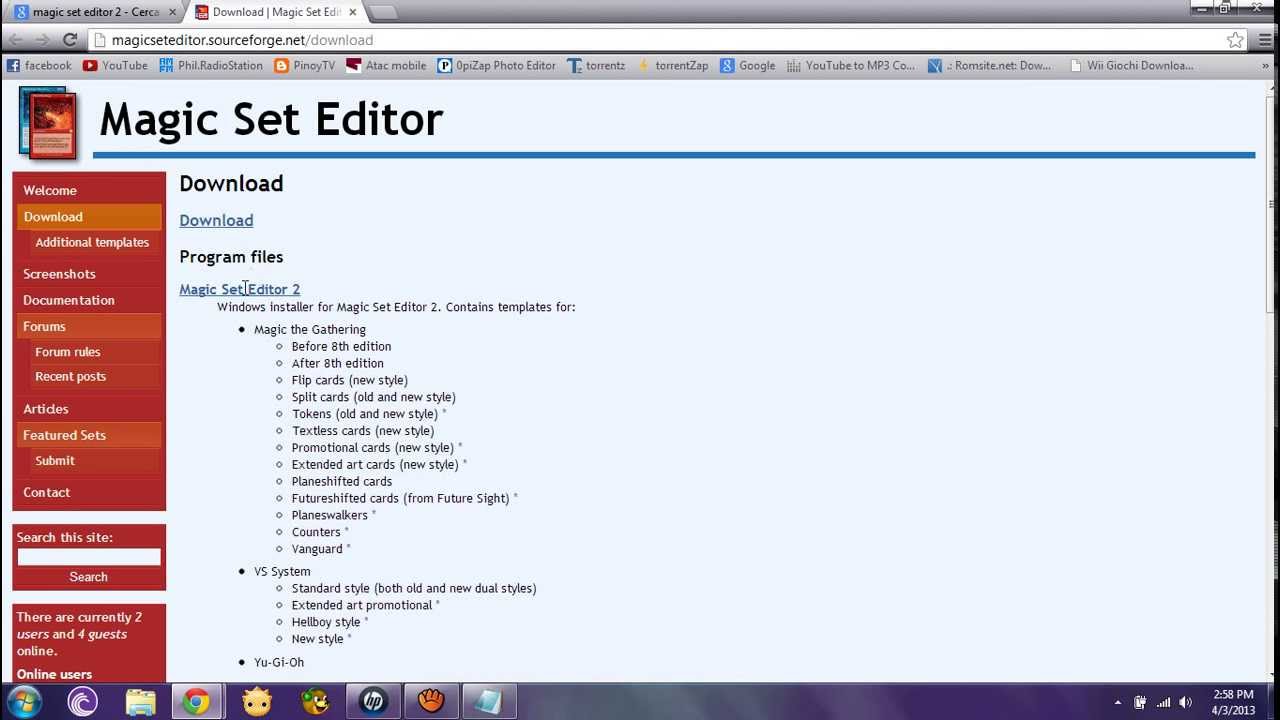The image size is (1280, 720).
Task: Open the YouTube bookmark
Action: (115, 65)
